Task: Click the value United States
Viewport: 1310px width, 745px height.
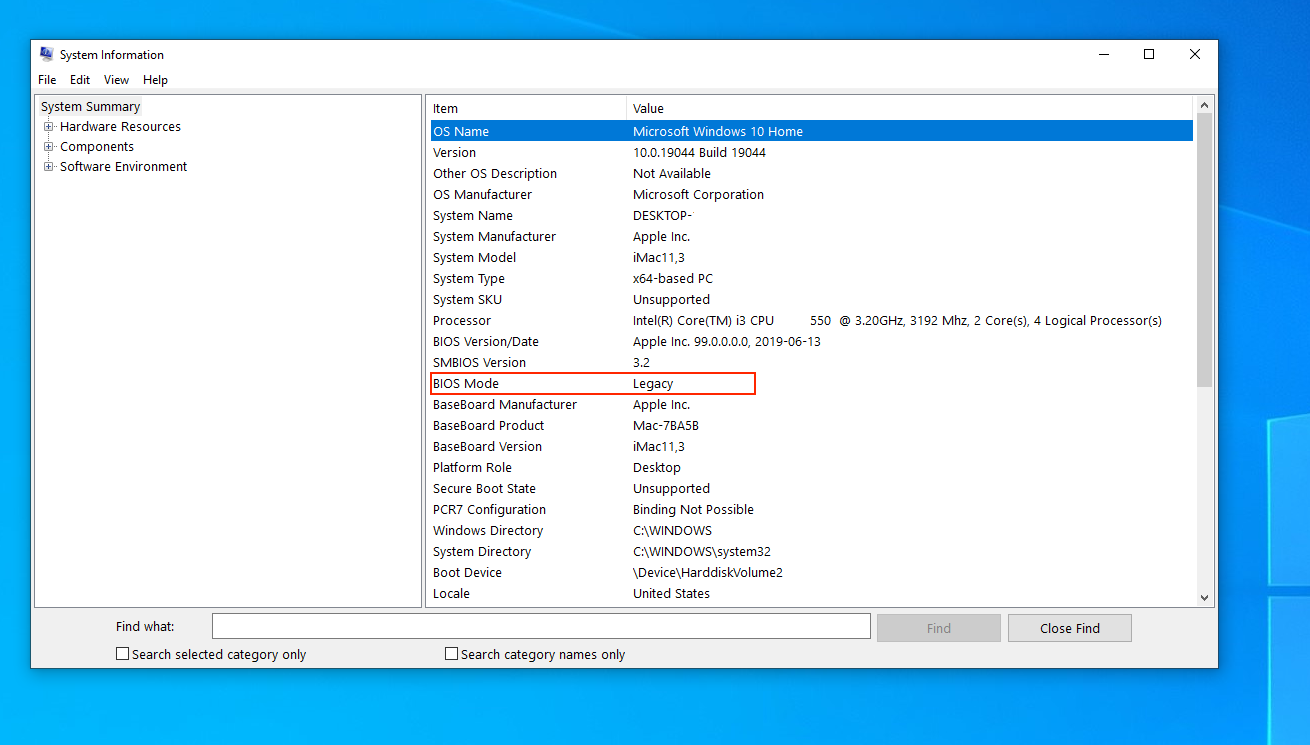Action: [x=671, y=593]
